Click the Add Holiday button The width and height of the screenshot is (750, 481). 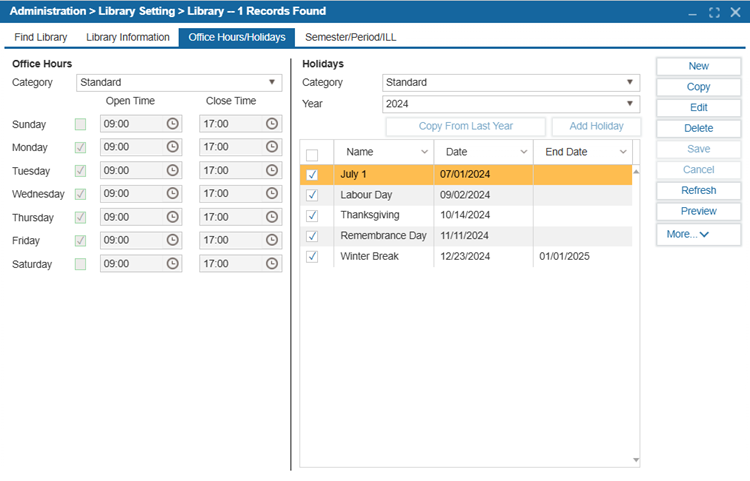tap(596, 126)
